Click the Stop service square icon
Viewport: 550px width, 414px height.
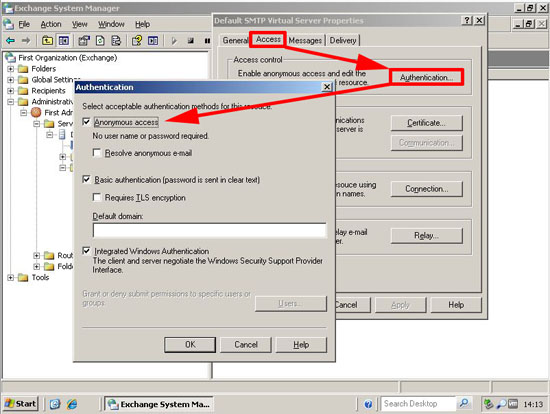pyautogui.click(x=190, y=41)
